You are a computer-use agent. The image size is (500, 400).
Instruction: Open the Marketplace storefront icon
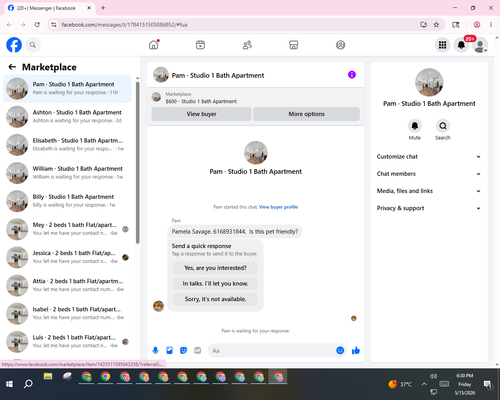[294, 45]
